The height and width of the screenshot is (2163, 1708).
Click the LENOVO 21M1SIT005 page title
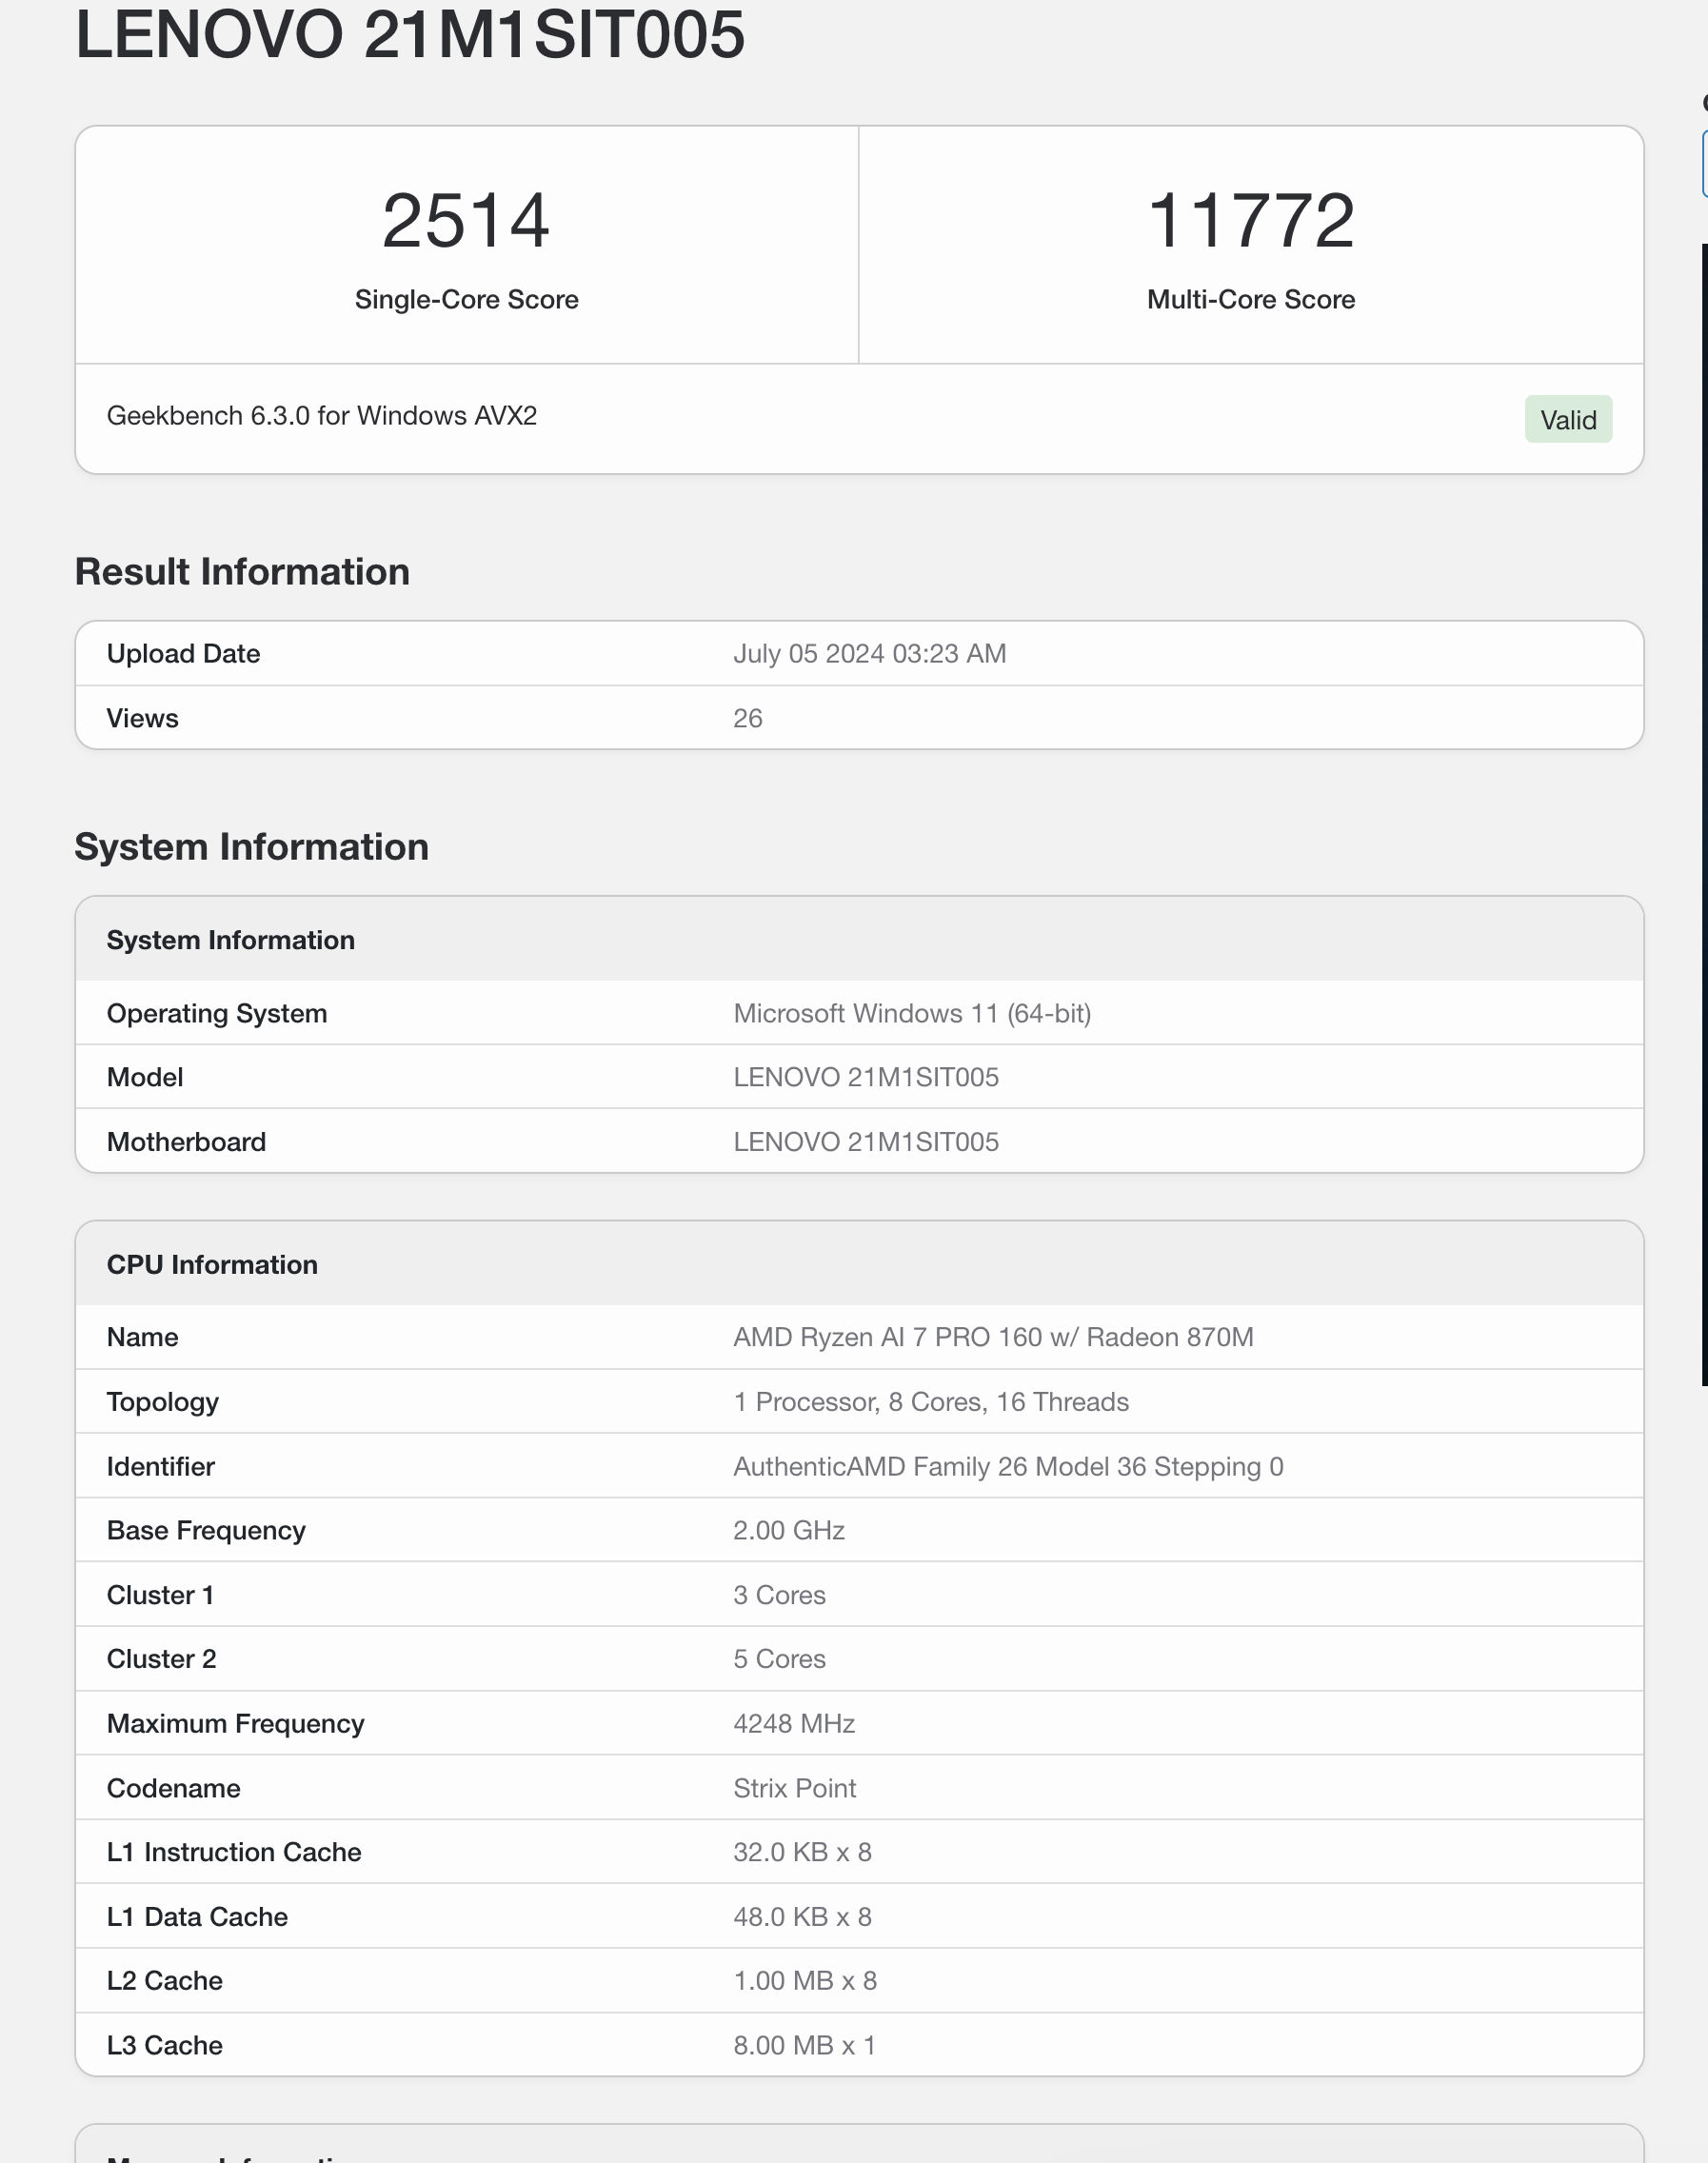point(410,34)
